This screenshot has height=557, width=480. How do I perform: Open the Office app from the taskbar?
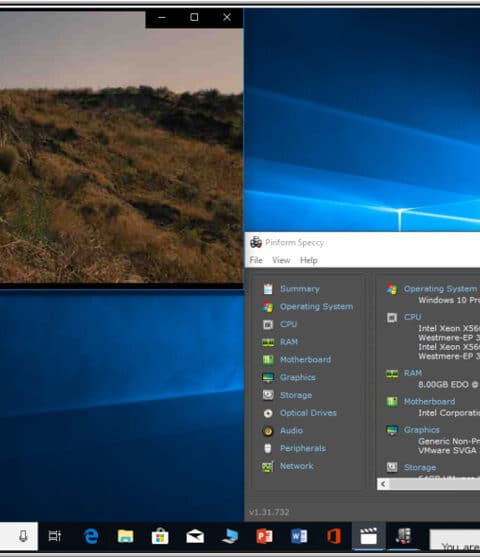[334, 536]
